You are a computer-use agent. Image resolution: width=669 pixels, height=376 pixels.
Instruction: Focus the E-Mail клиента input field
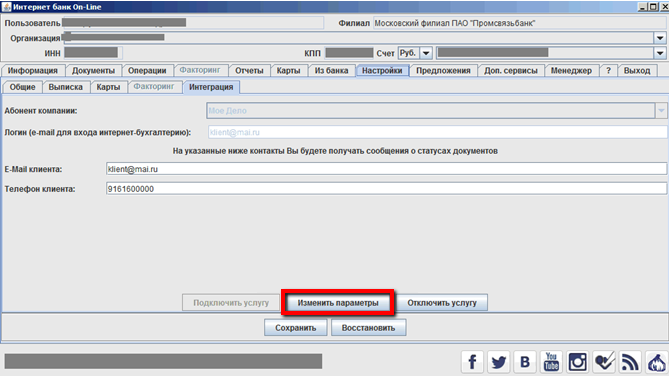point(386,169)
